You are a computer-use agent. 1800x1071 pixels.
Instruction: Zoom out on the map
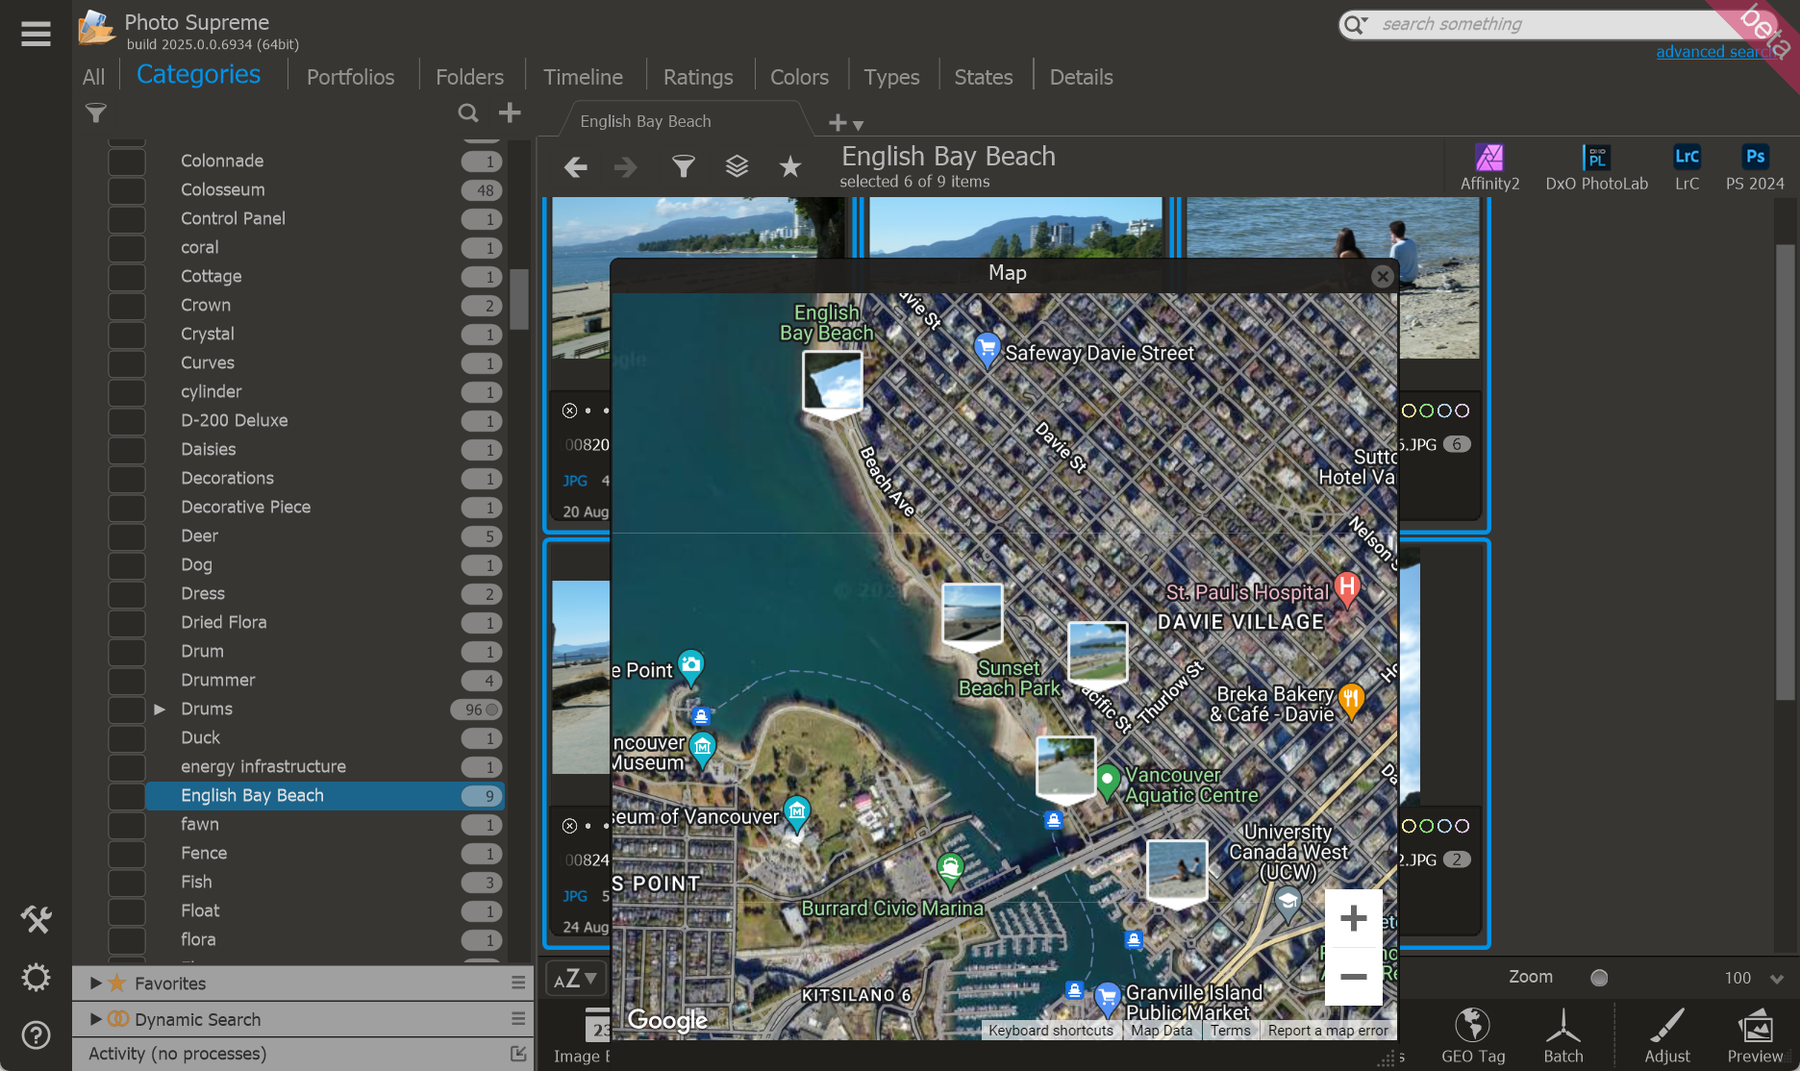(x=1353, y=976)
